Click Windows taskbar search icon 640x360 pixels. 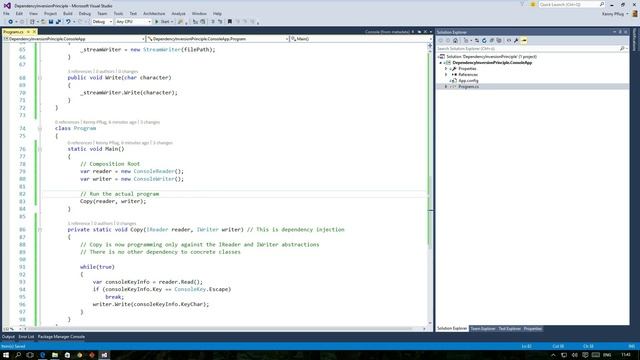(x=18, y=355)
